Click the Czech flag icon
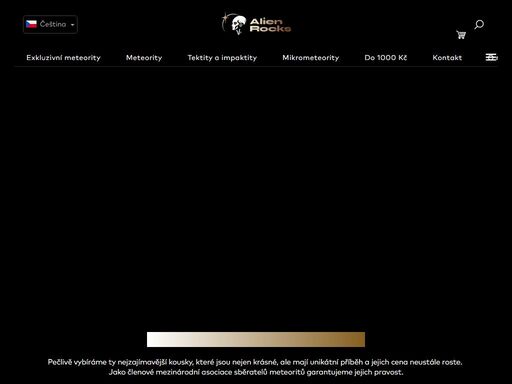 (31, 24)
